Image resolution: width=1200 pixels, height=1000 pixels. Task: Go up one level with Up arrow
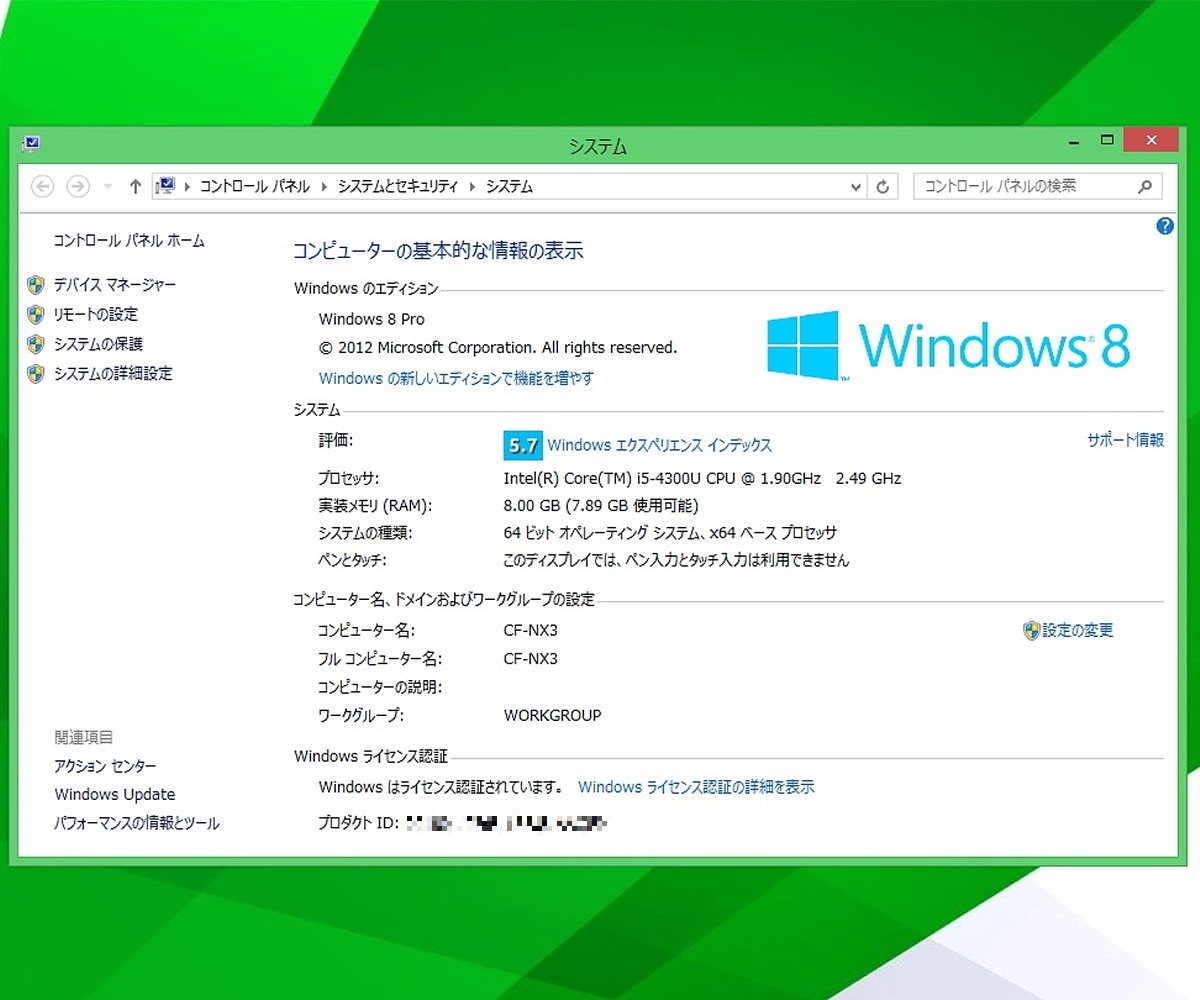(135, 187)
